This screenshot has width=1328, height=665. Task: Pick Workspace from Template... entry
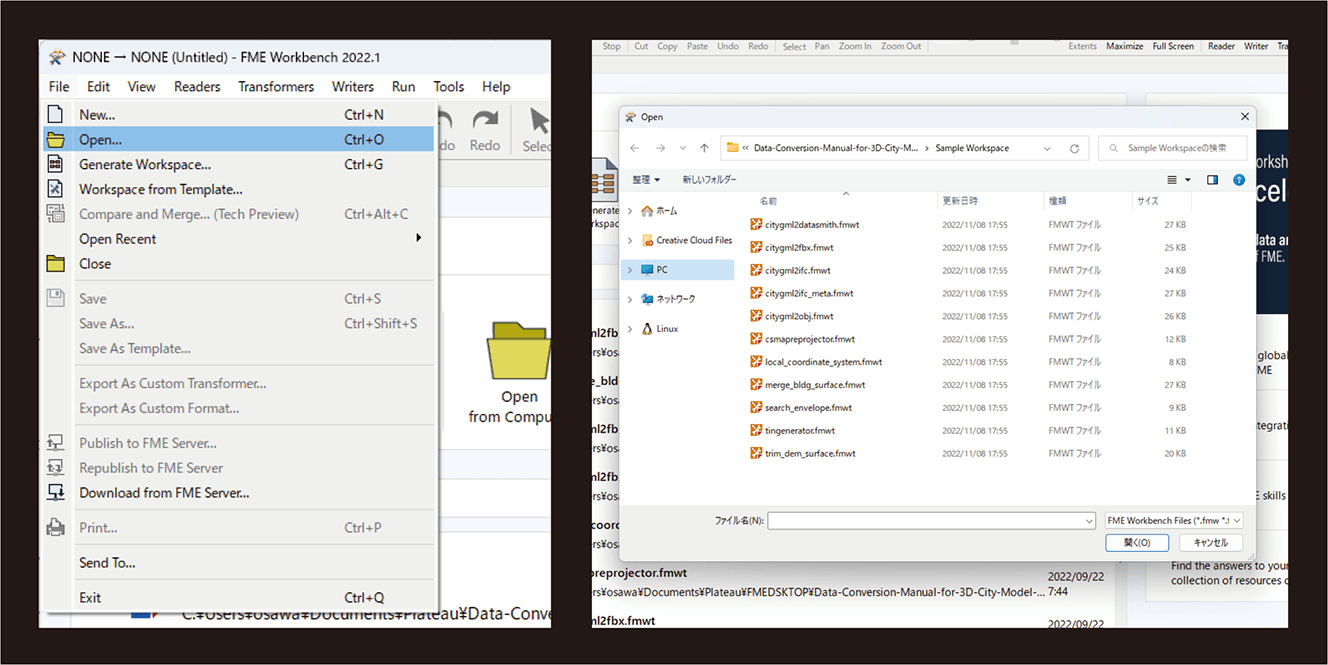pyautogui.click(x=240, y=190)
